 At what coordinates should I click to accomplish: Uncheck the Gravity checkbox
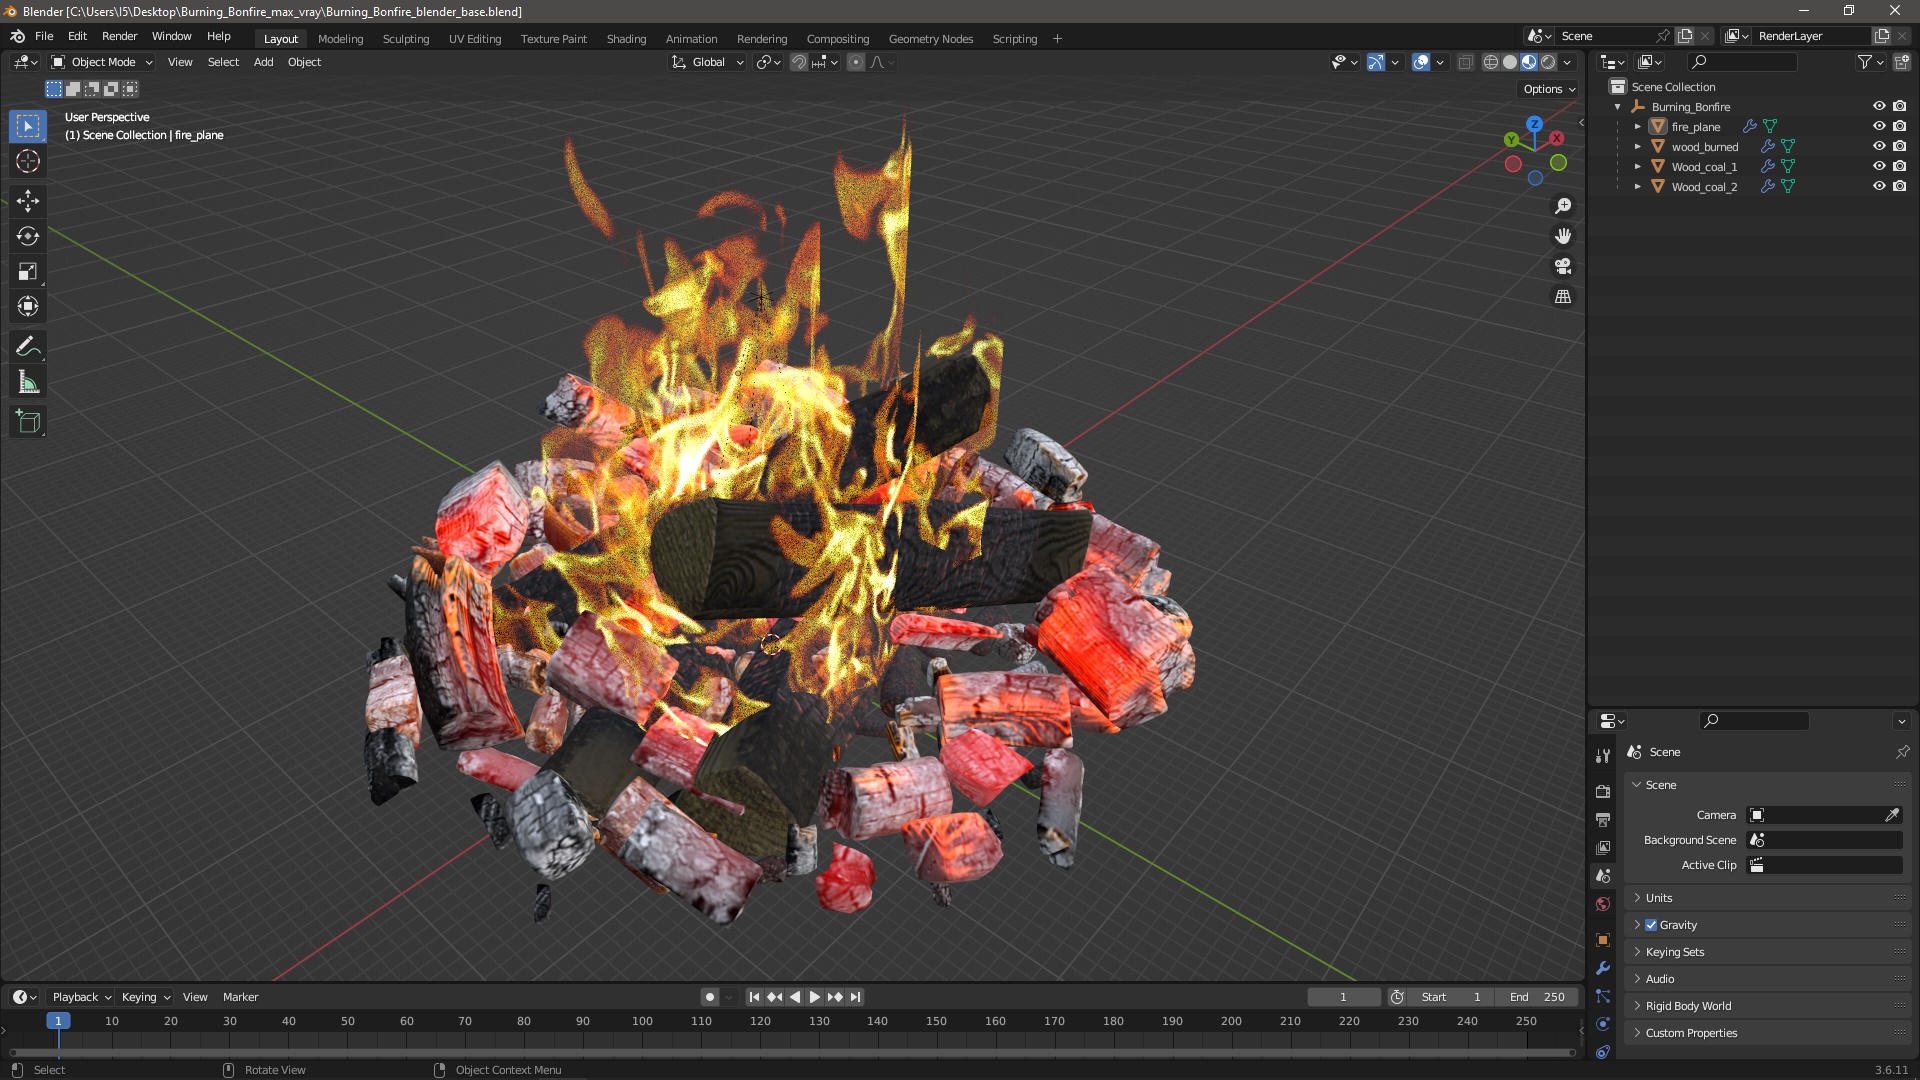pos(1651,925)
